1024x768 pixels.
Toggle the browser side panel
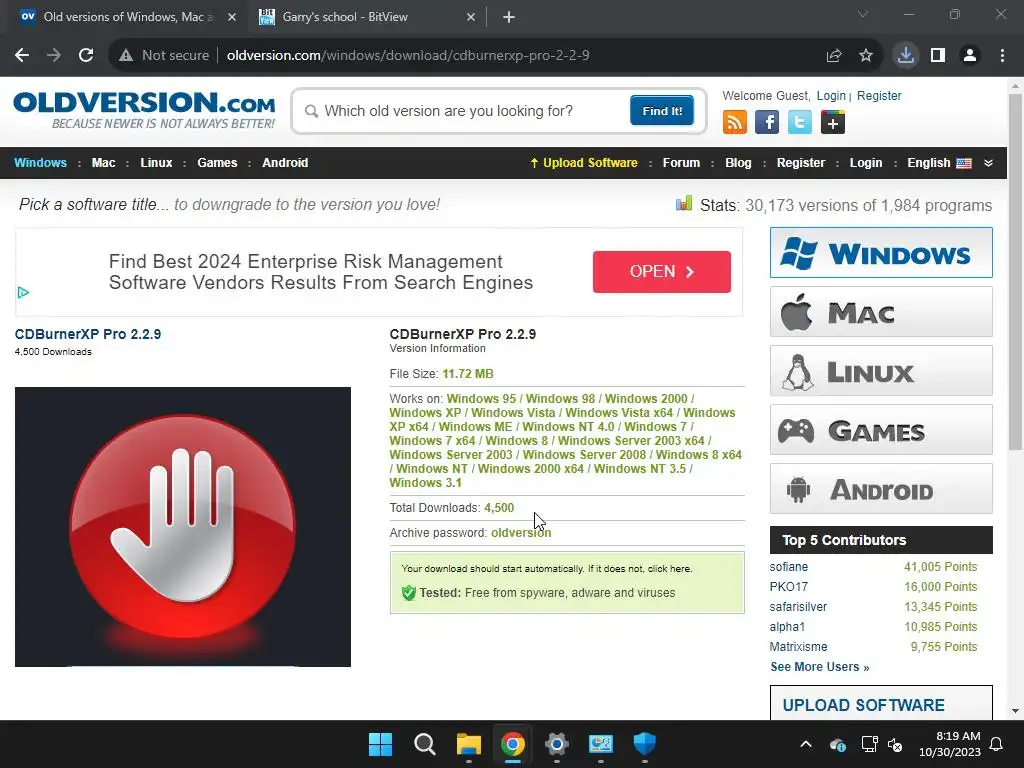[x=938, y=56]
